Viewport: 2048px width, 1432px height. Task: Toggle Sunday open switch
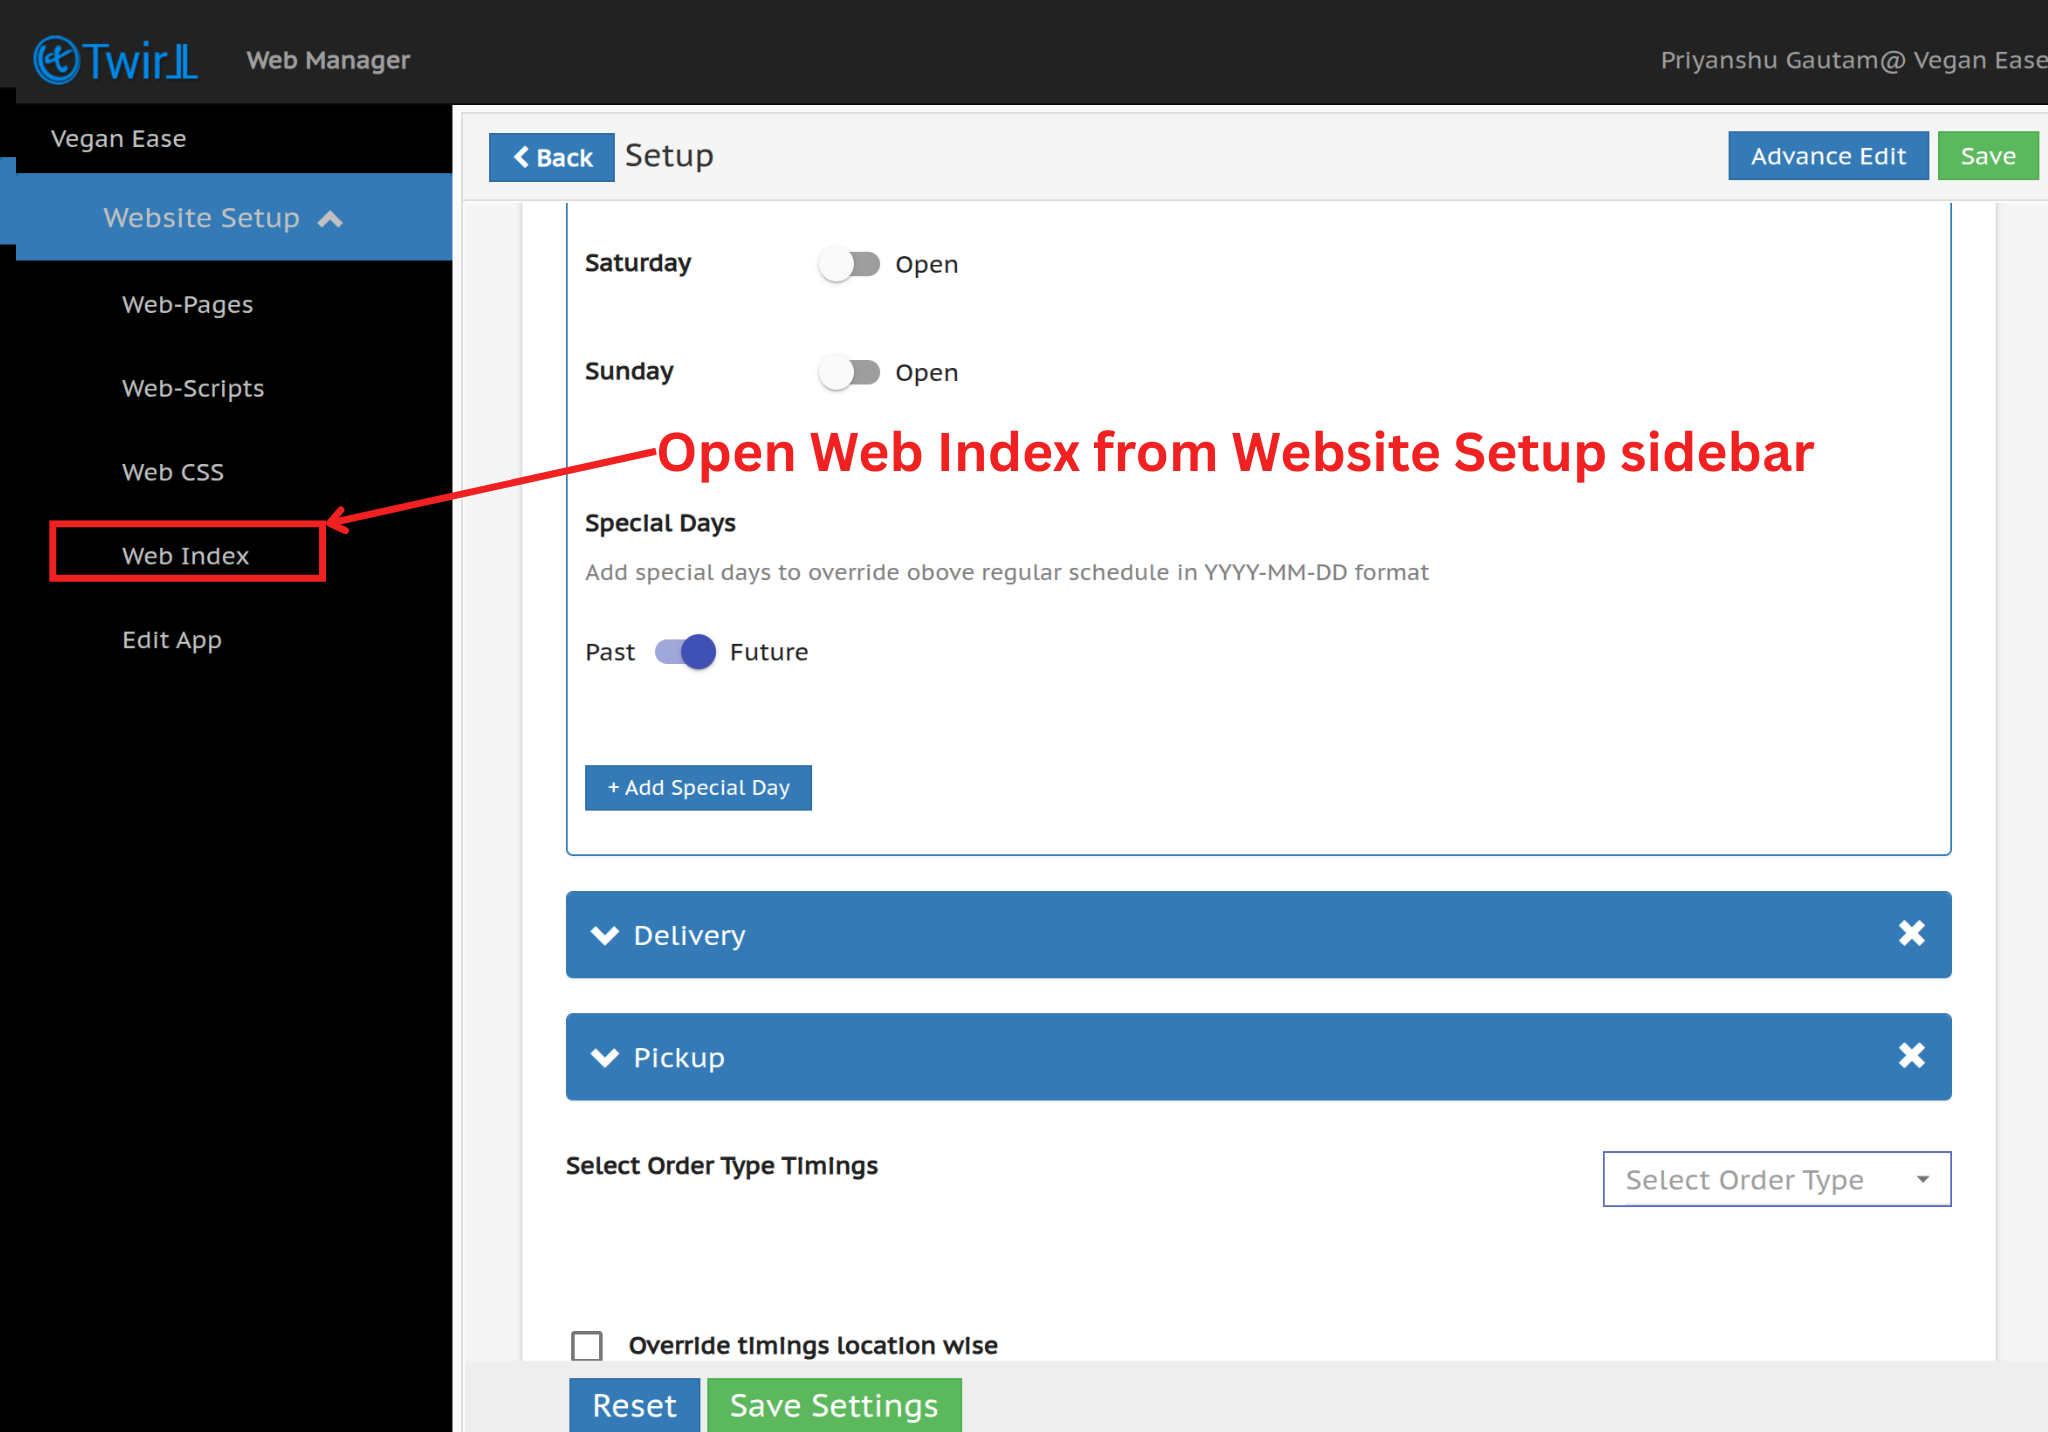[849, 372]
